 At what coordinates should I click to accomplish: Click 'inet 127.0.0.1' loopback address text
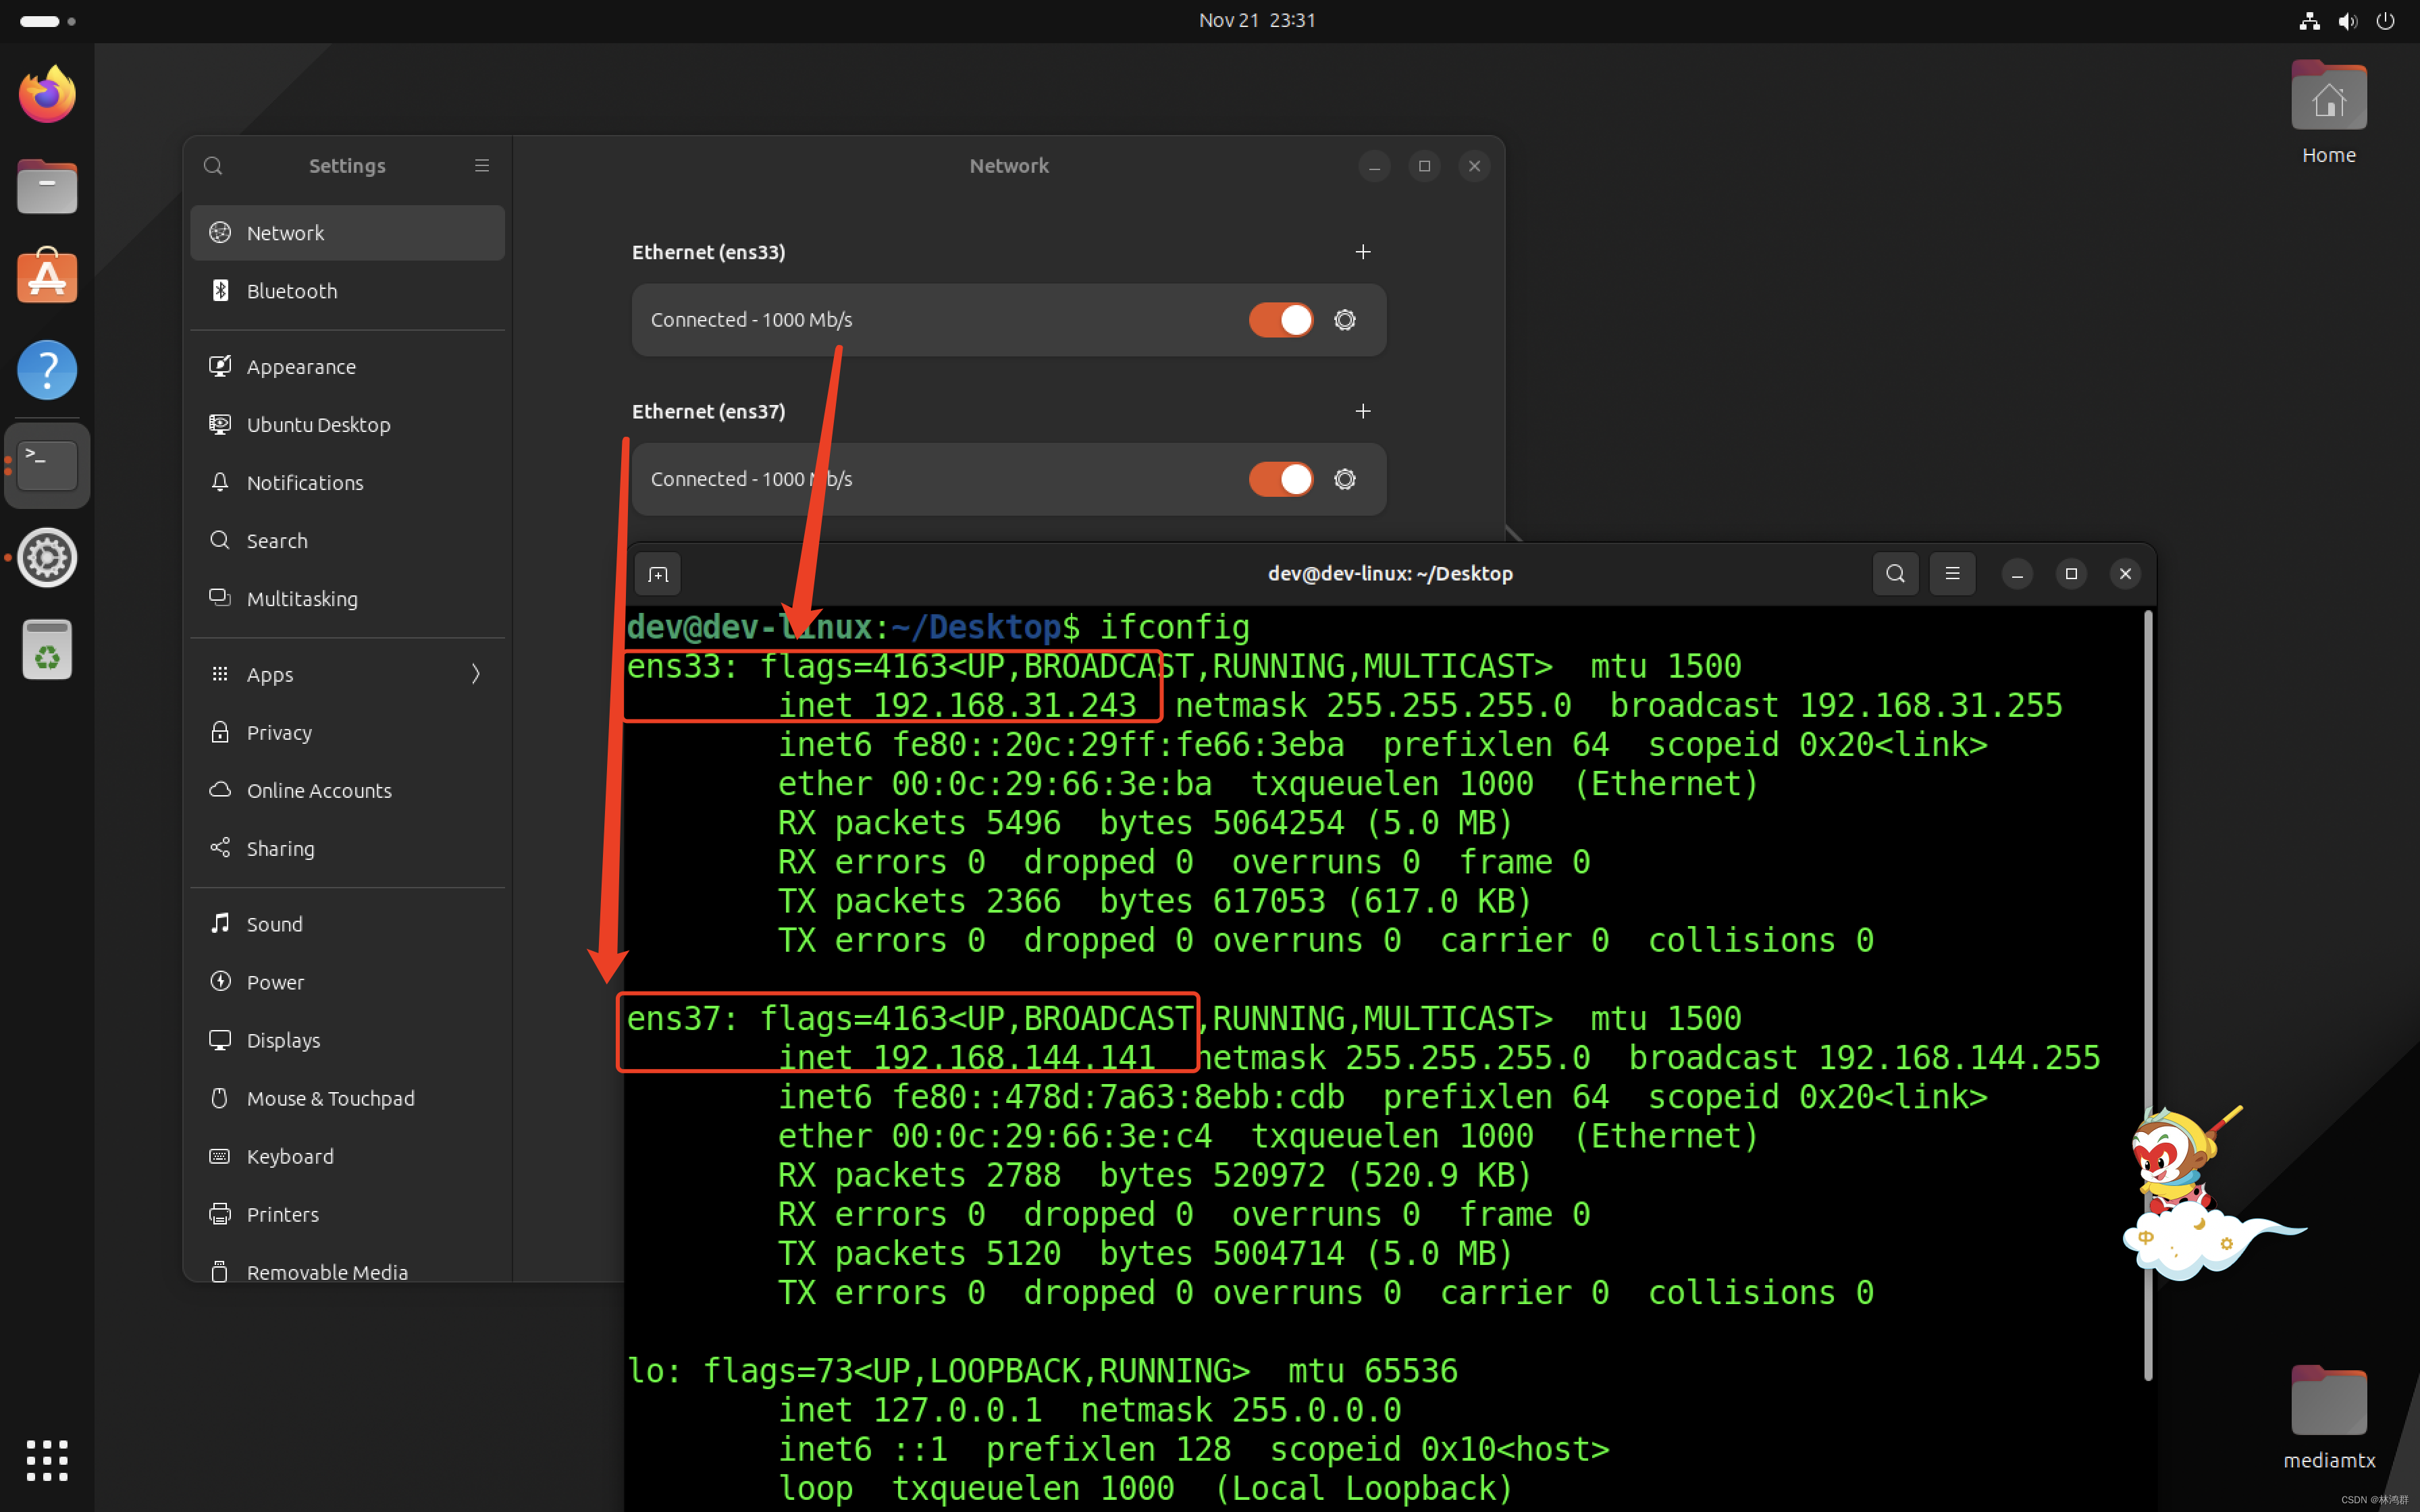point(910,1410)
